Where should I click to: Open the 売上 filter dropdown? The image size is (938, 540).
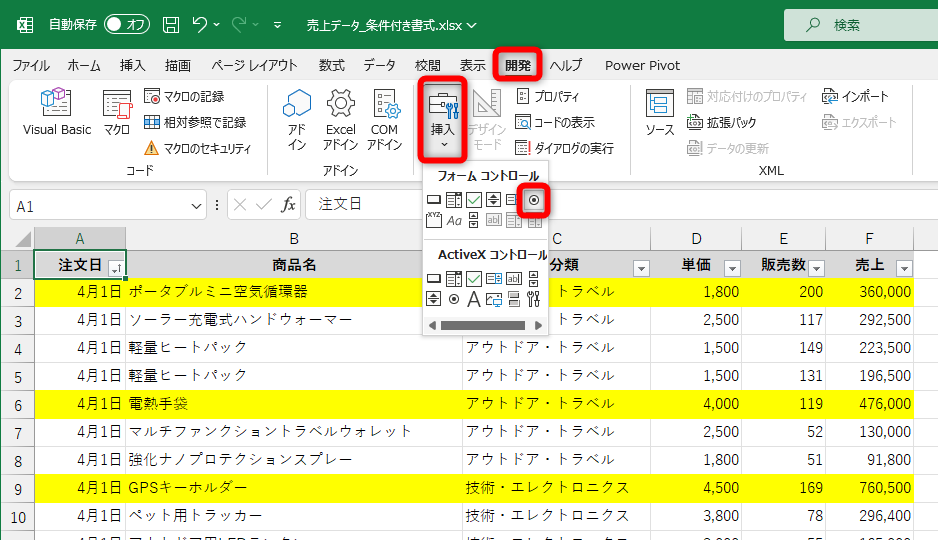click(x=904, y=269)
